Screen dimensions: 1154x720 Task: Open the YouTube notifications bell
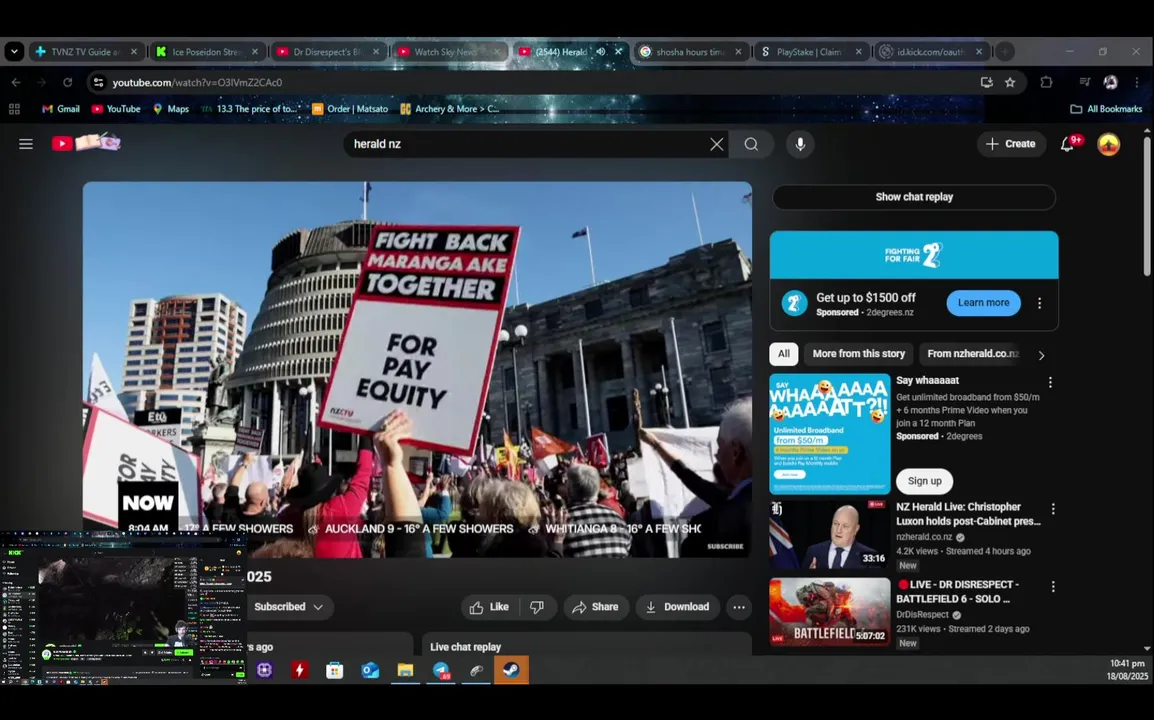[1068, 144]
